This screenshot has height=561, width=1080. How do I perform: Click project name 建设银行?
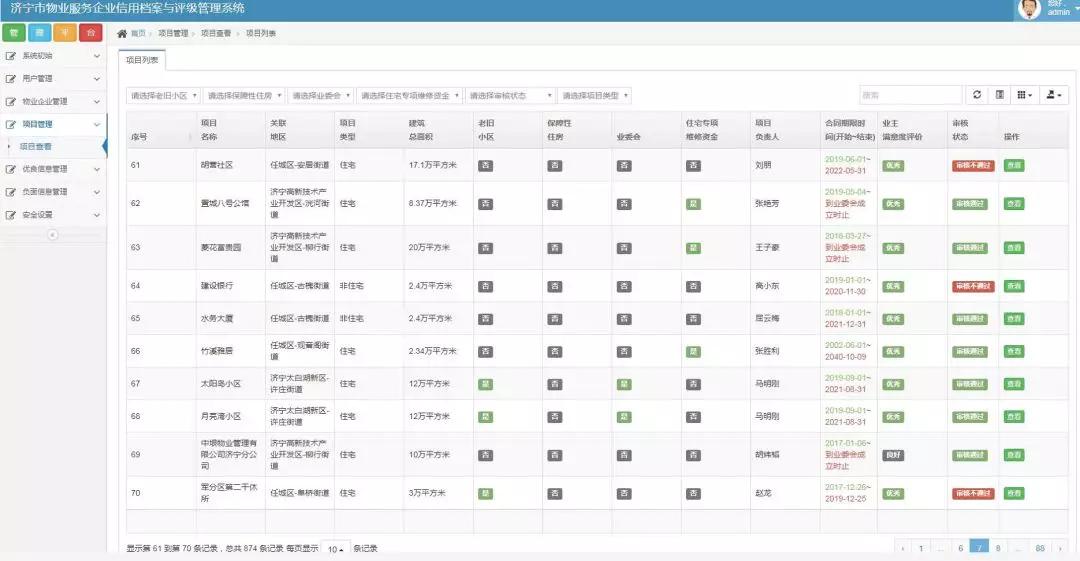[x=217, y=286]
